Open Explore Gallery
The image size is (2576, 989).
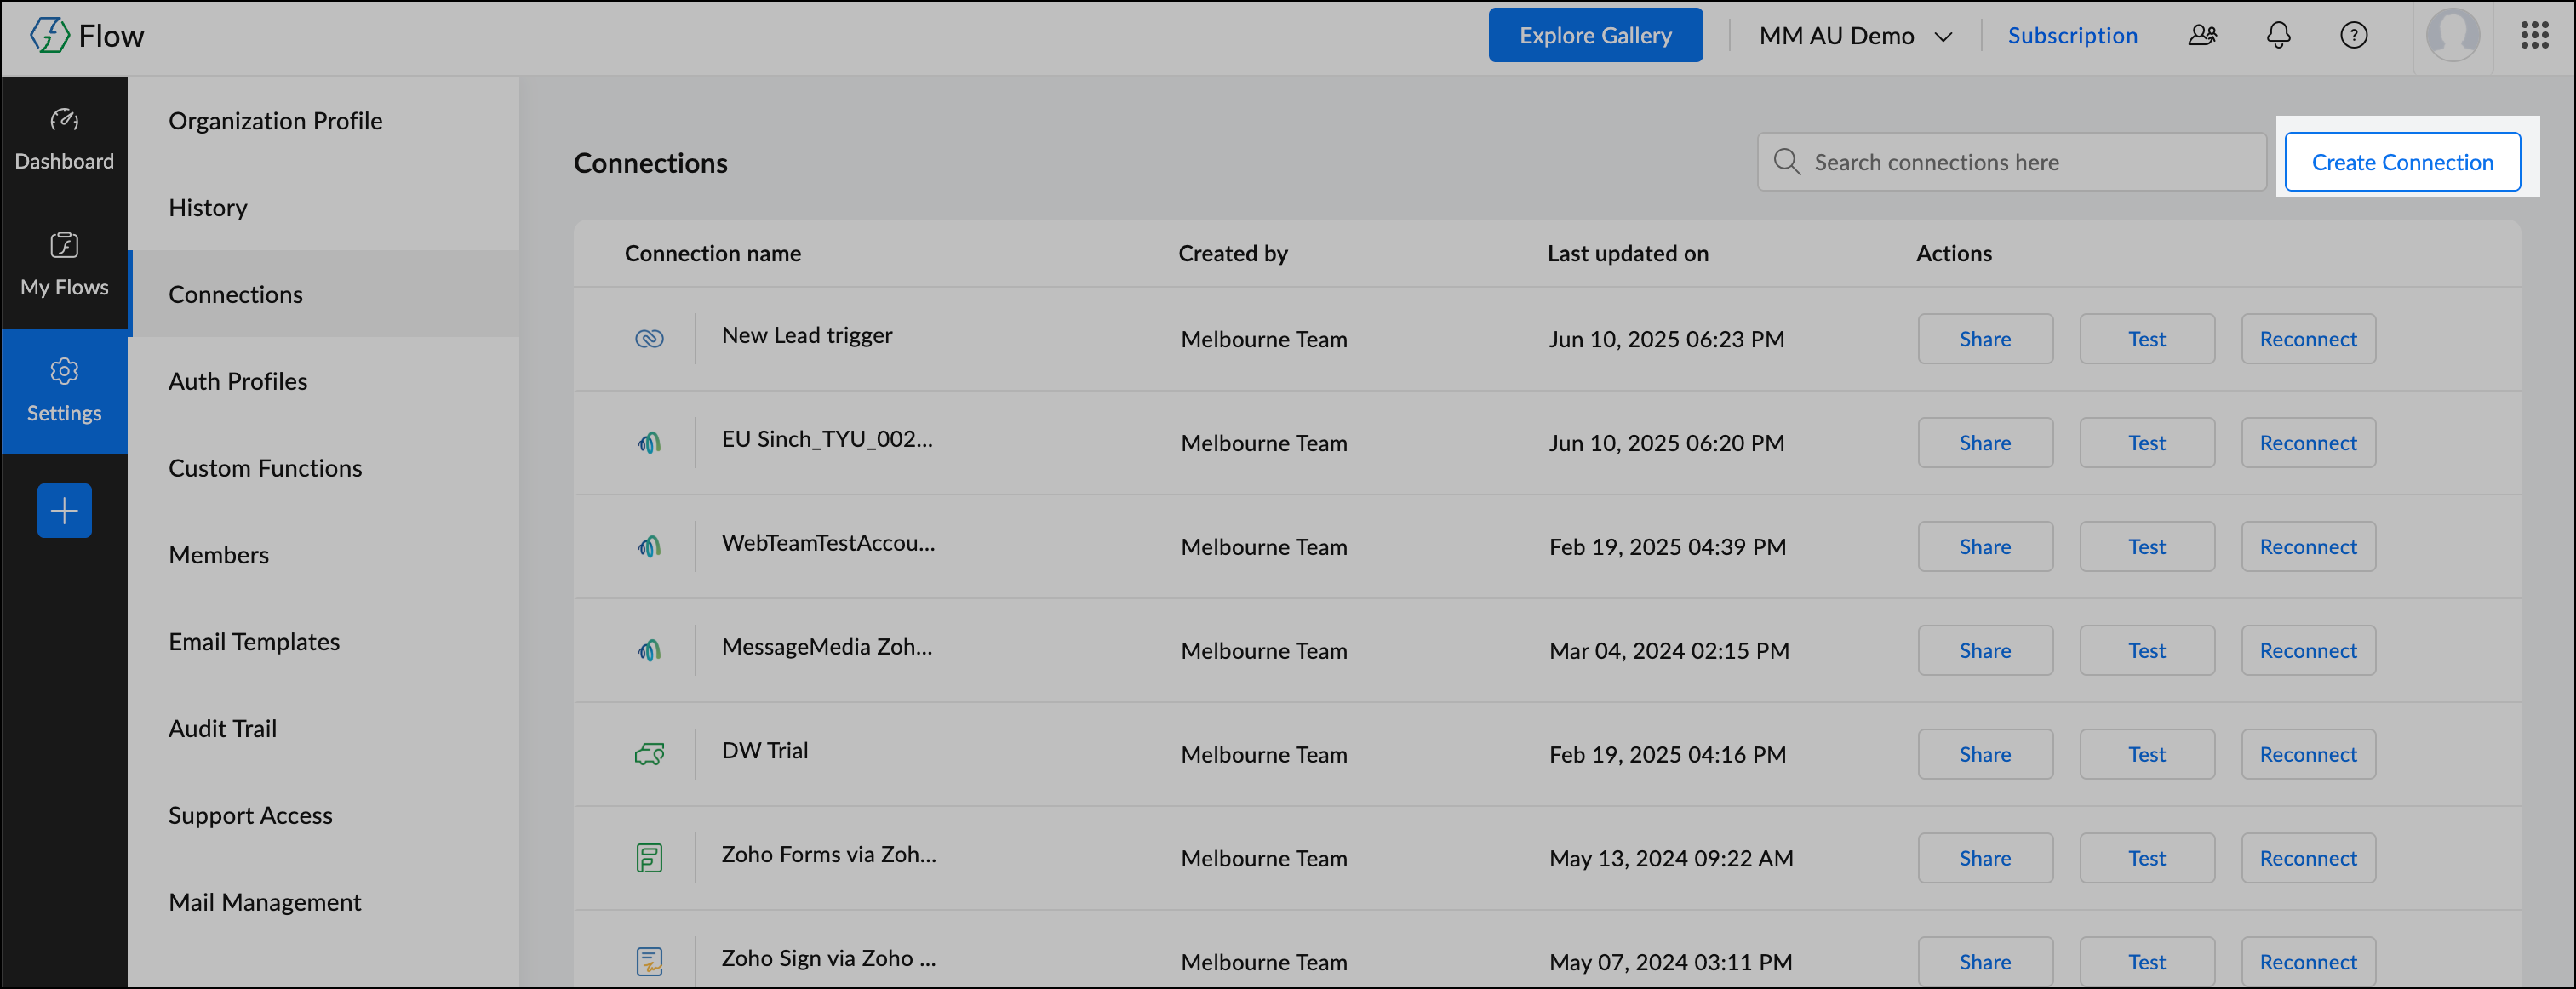(x=1595, y=34)
